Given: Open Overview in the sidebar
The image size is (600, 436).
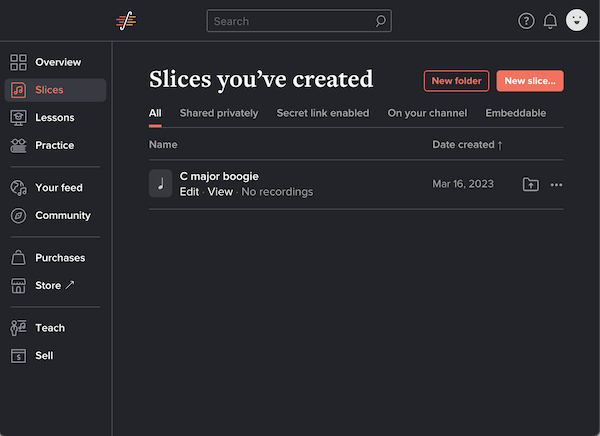Looking at the screenshot, I should pos(57,62).
